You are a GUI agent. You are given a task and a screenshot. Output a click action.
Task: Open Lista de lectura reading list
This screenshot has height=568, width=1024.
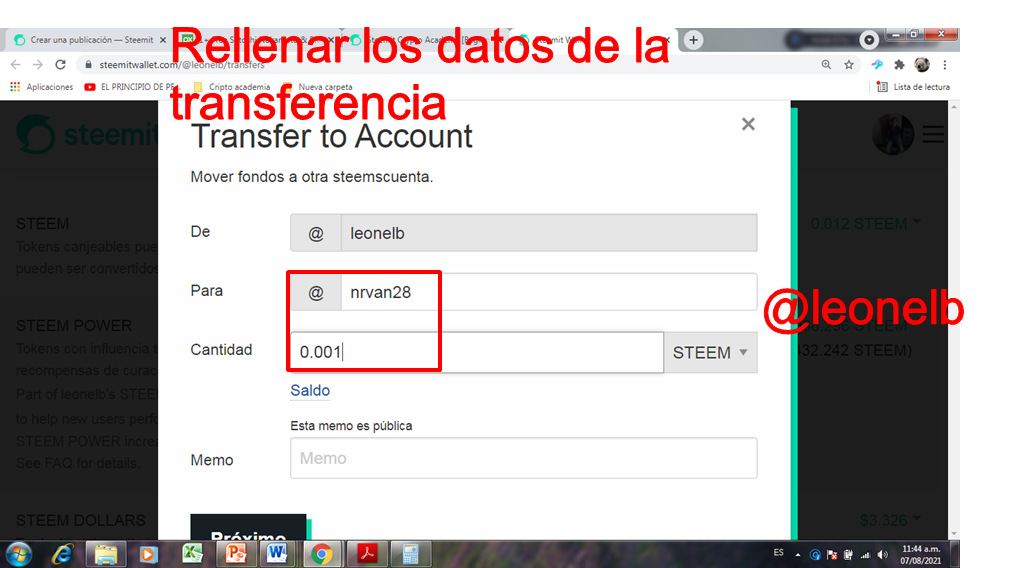point(913,87)
